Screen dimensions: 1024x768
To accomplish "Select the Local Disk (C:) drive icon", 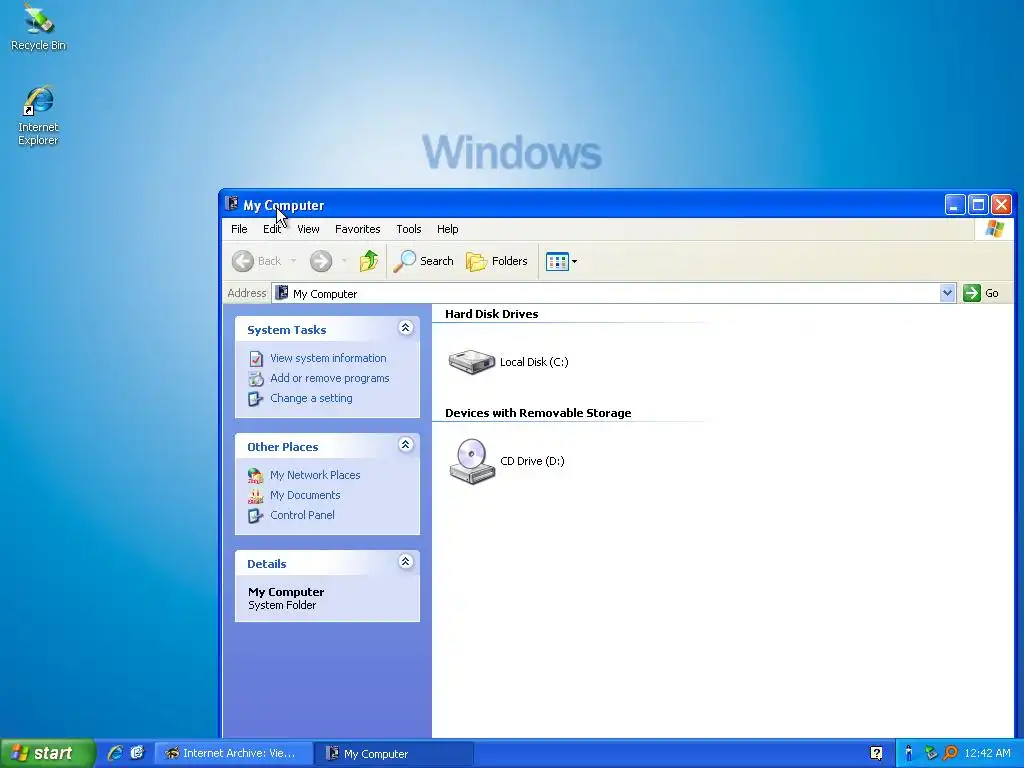I will 472,362.
